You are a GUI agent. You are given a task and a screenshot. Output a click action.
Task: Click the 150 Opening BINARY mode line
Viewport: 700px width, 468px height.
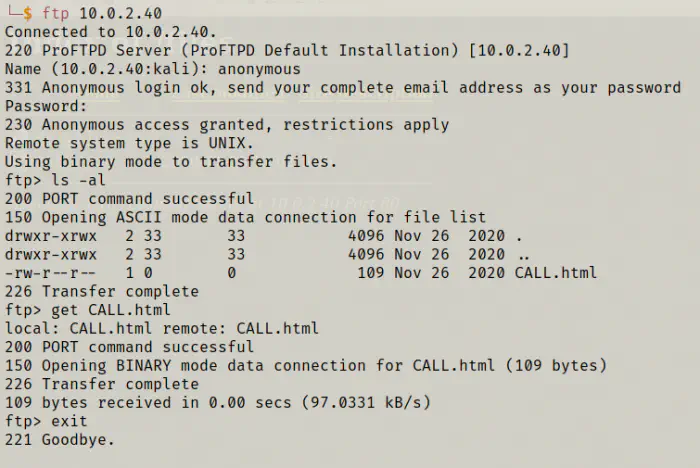click(305, 365)
